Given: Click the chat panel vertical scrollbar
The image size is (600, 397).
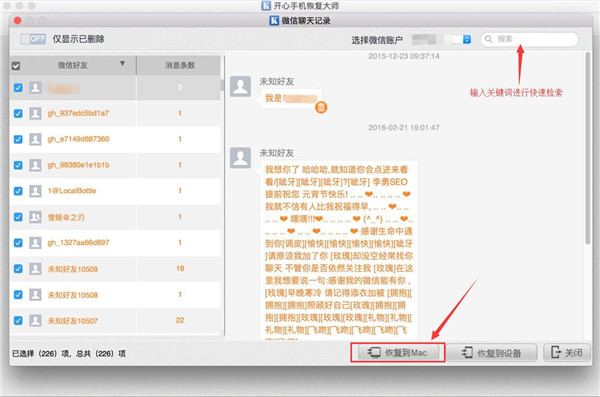Looking at the screenshot, I should pyautogui.click(x=588, y=149).
